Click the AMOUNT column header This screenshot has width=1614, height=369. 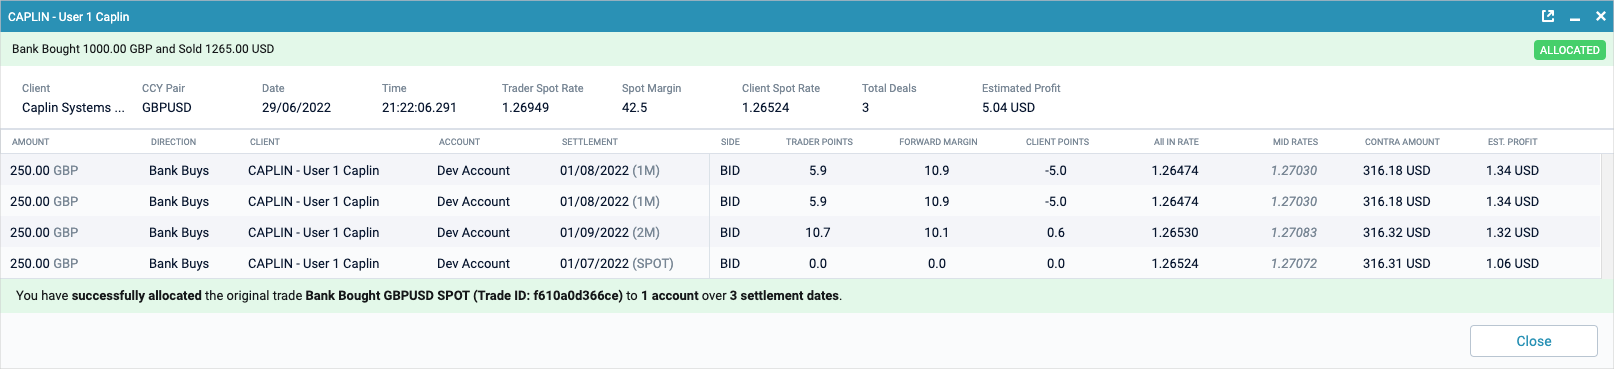(31, 142)
